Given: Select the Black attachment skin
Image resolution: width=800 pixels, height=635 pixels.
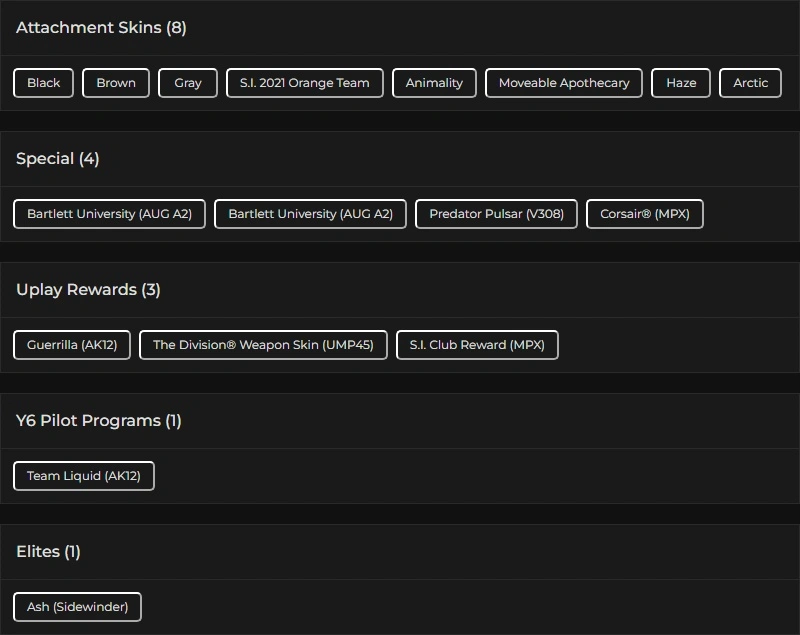Looking at the screenshot, I should pos(43,83).
